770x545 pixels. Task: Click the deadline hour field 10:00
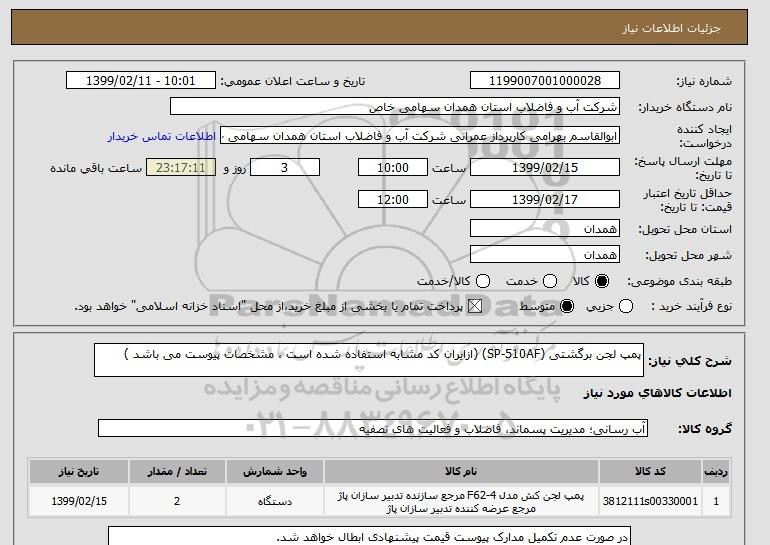393,167
